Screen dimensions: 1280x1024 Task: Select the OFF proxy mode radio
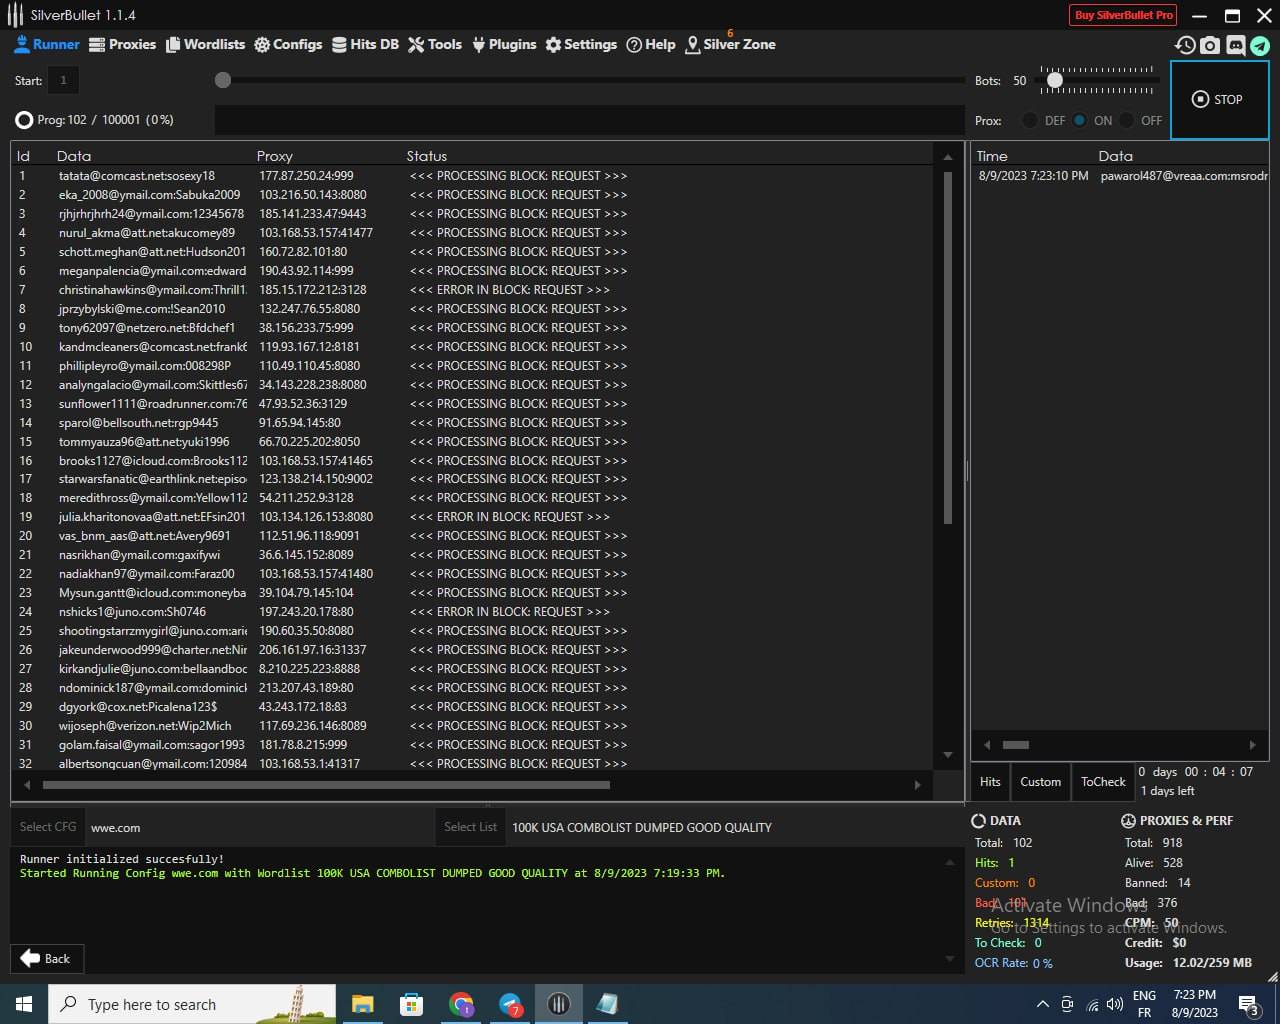(1127, 120)
